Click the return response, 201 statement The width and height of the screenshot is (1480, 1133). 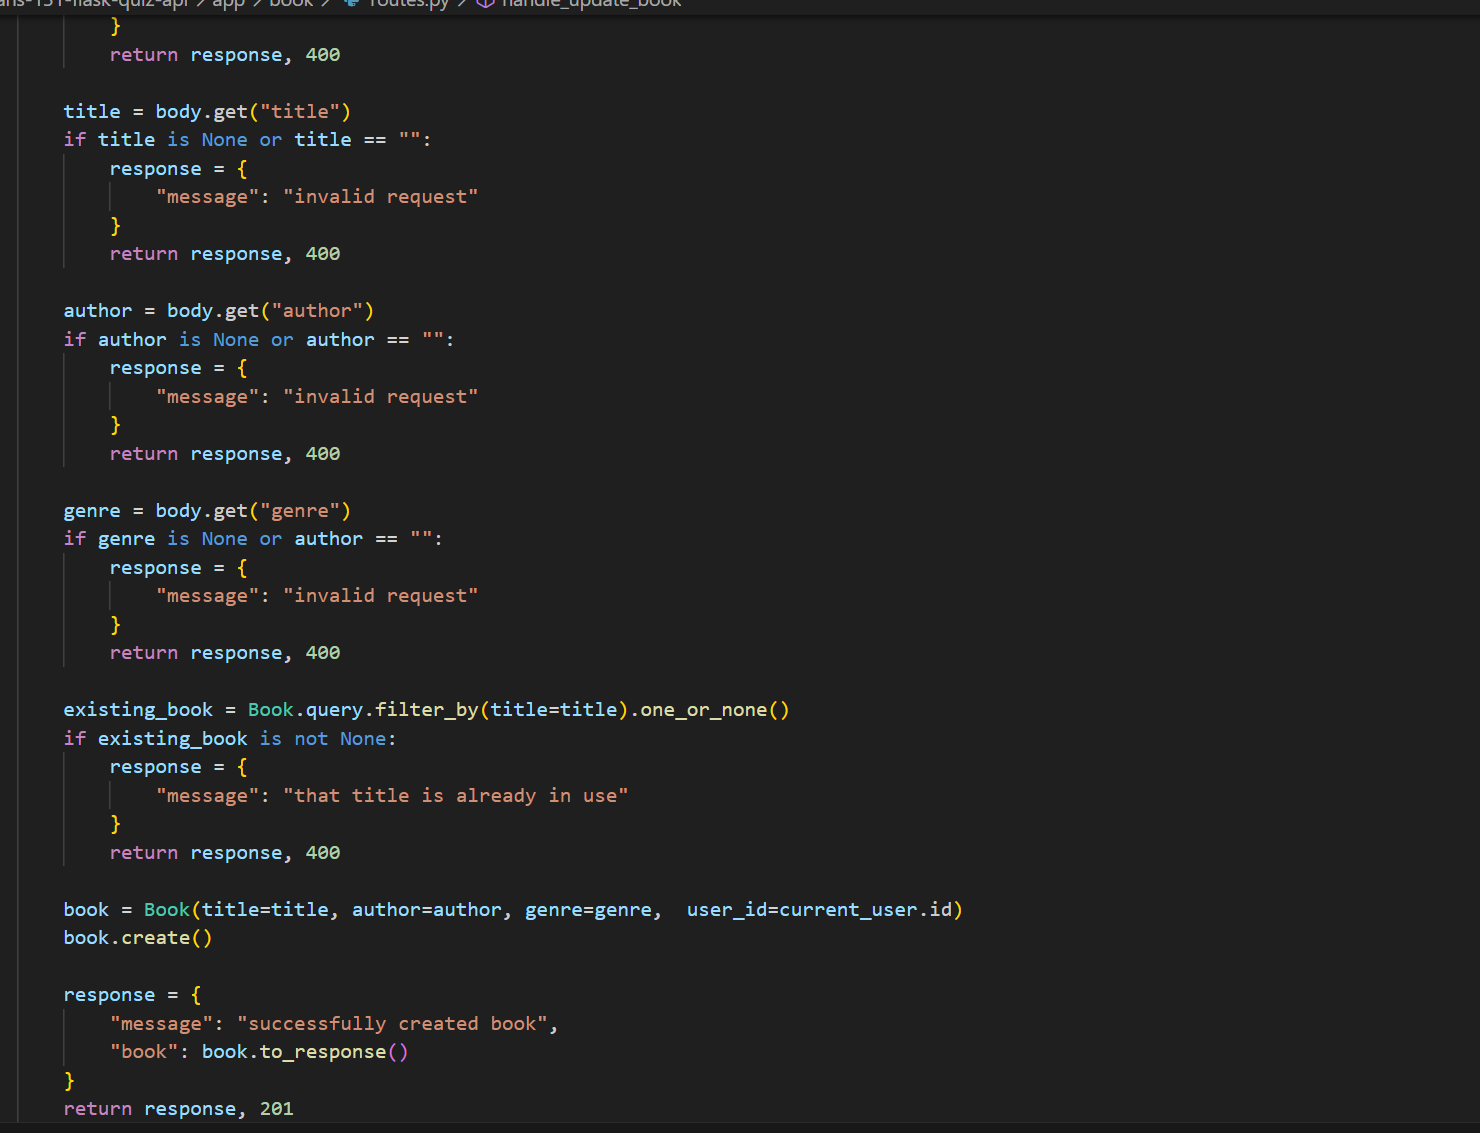tap(178, 1108)
